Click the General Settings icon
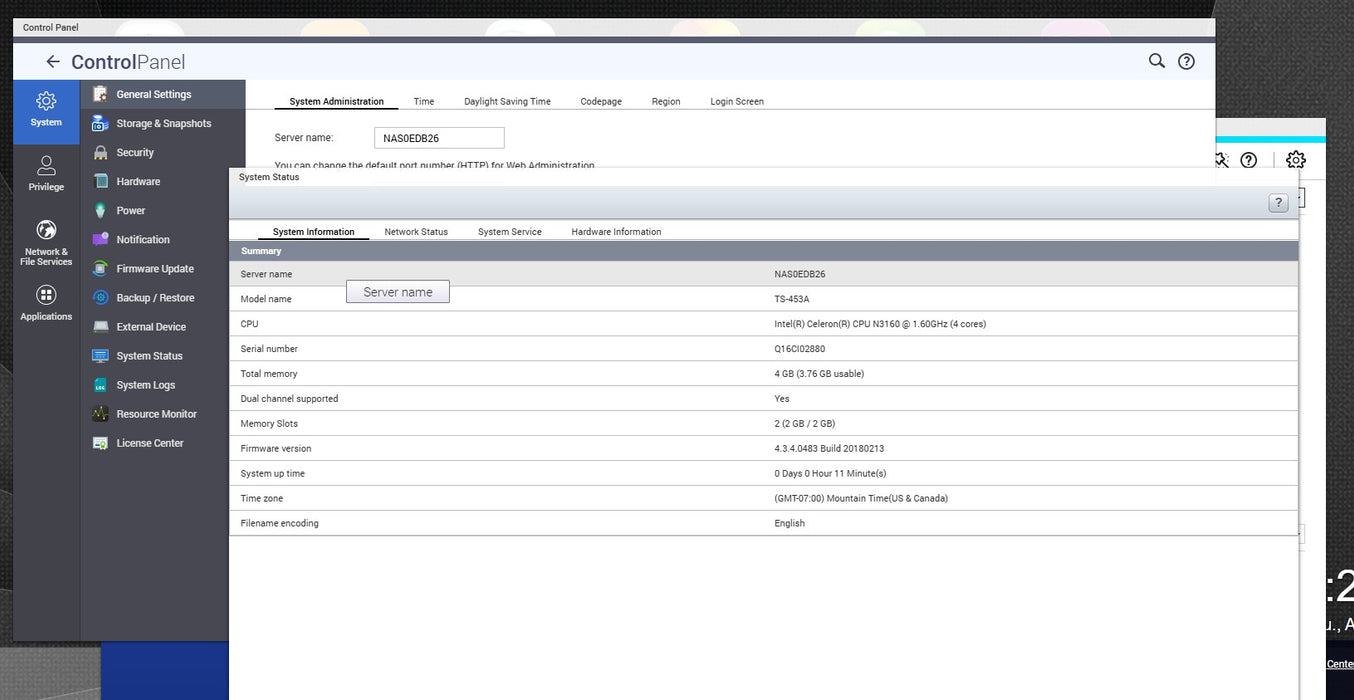This screenshot has width=1354, height=700. [x=100, y=94]
